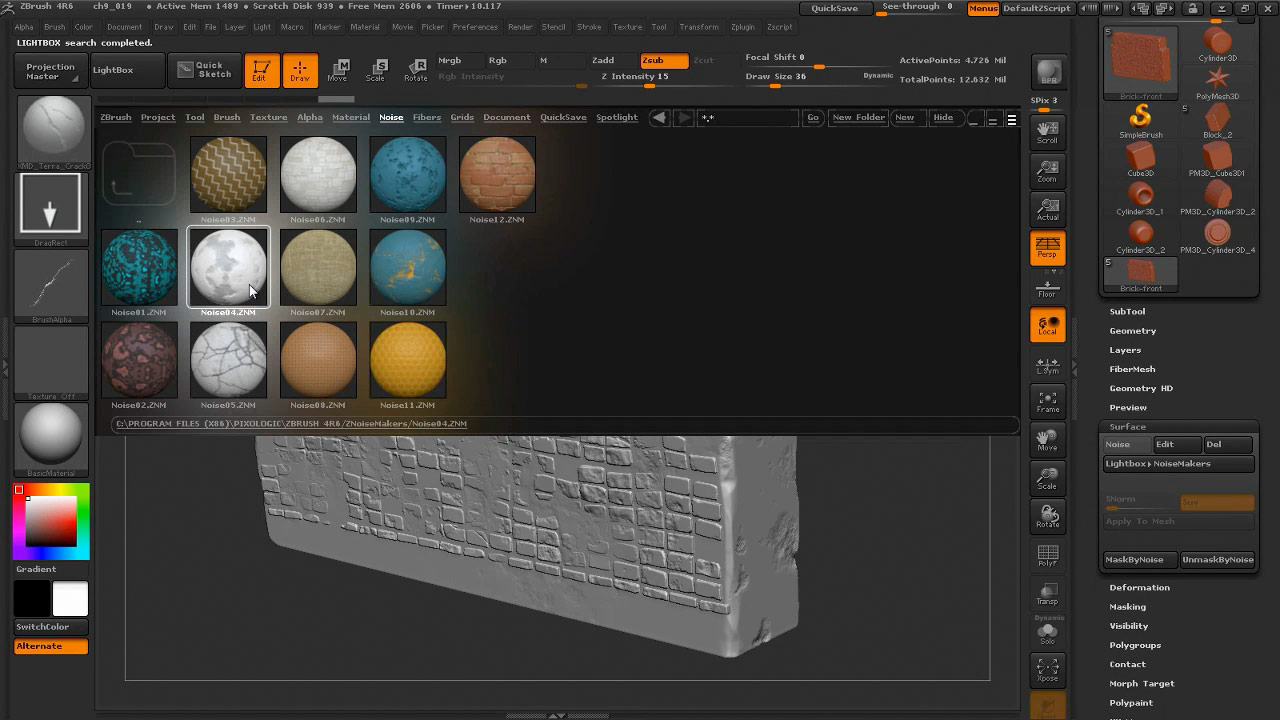Click the Xpose icon
This screenshot has height=720, width=1280.
1047,670
